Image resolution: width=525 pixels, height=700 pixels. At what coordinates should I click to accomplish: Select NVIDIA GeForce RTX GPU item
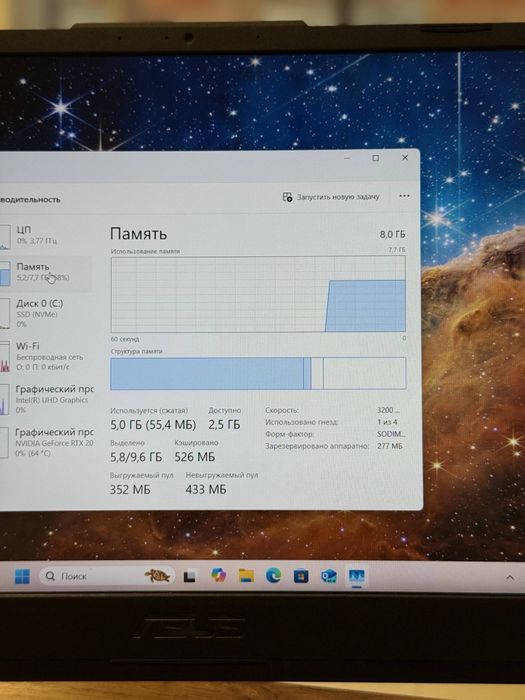click(x=46, y=442)
